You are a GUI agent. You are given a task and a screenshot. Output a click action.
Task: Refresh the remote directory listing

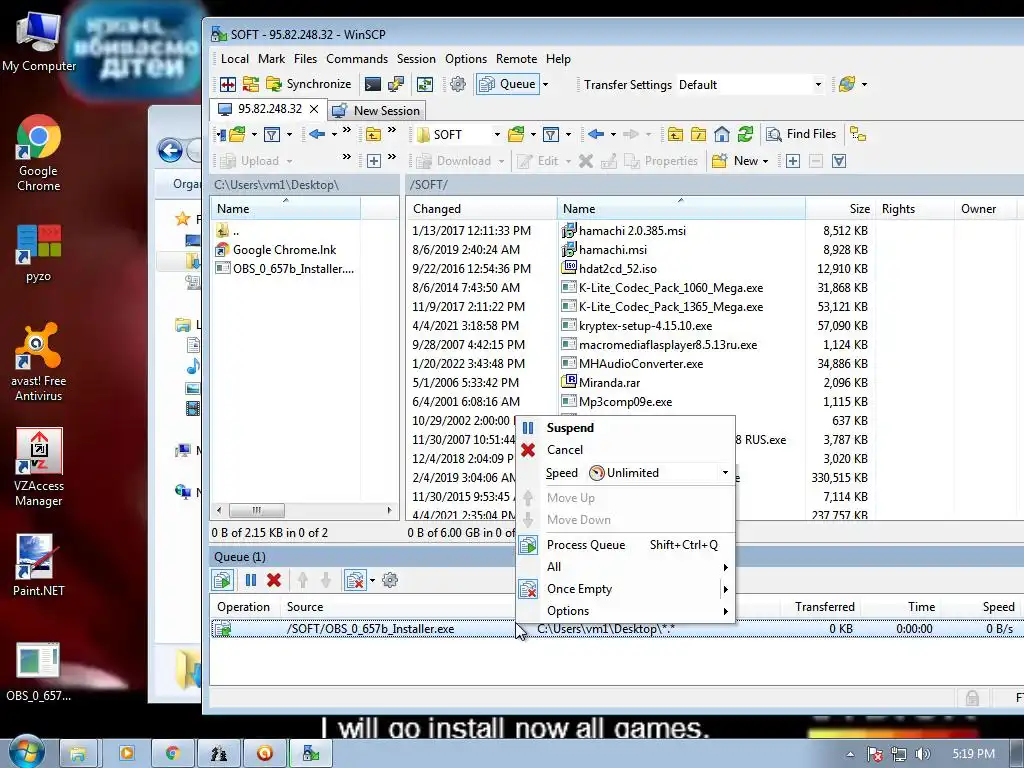pyautogui.click(x=745, y=135)
